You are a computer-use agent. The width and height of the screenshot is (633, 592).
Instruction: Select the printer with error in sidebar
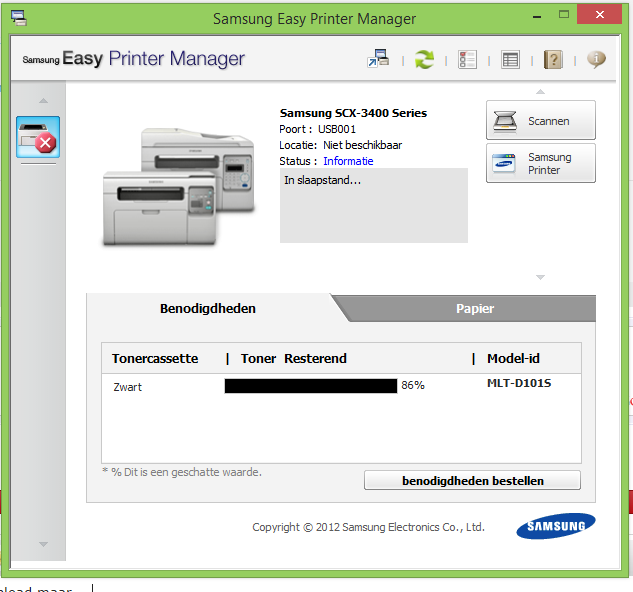(38, 137)
